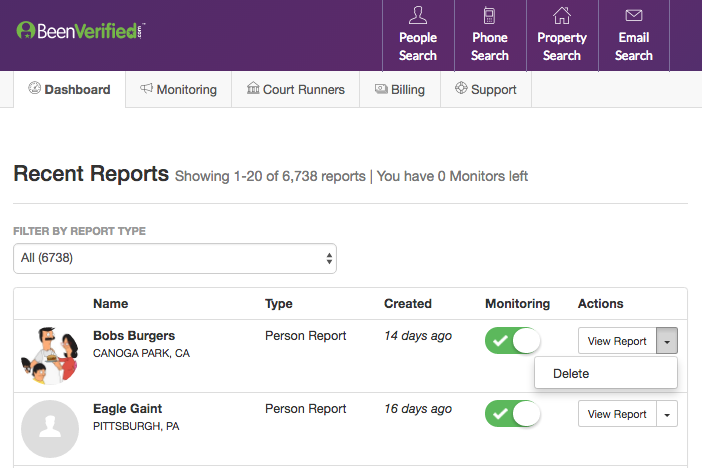Click the Monitoring column header
The width and height of the screenshot is (702, 468).
coord(518,304)
